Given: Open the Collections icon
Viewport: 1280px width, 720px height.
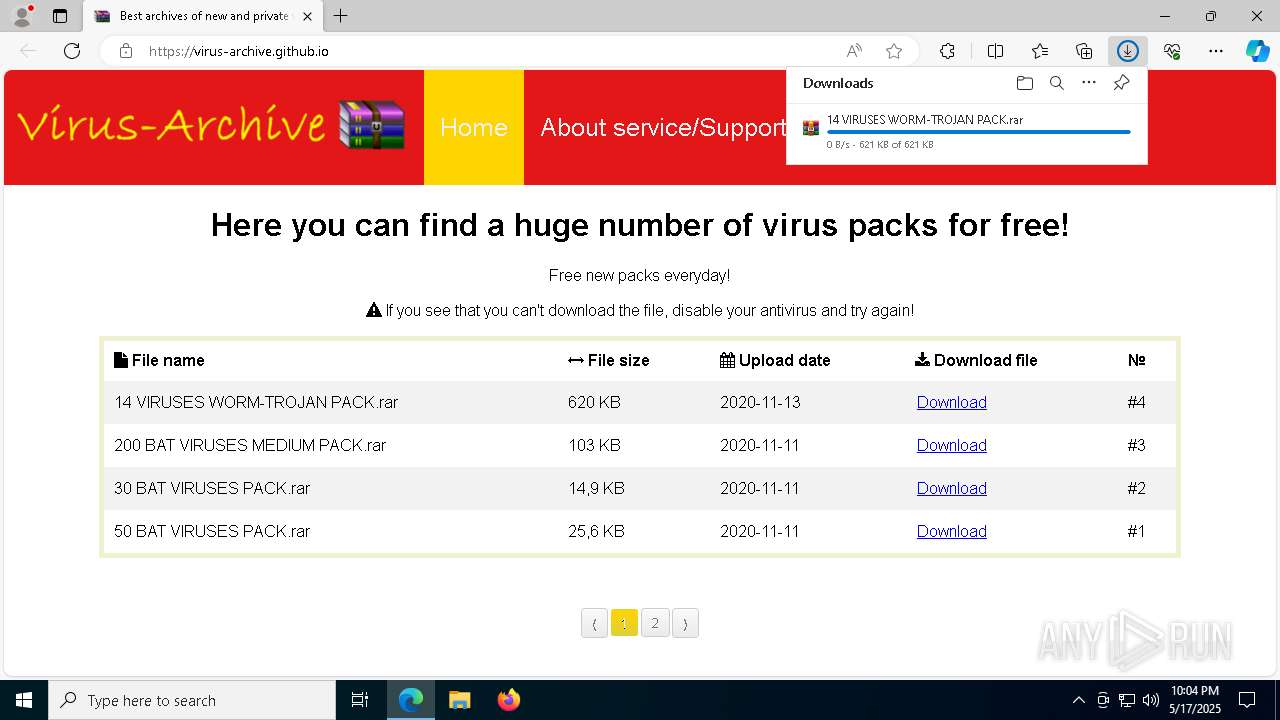Looking at the screenshot, I should 1084,51.
